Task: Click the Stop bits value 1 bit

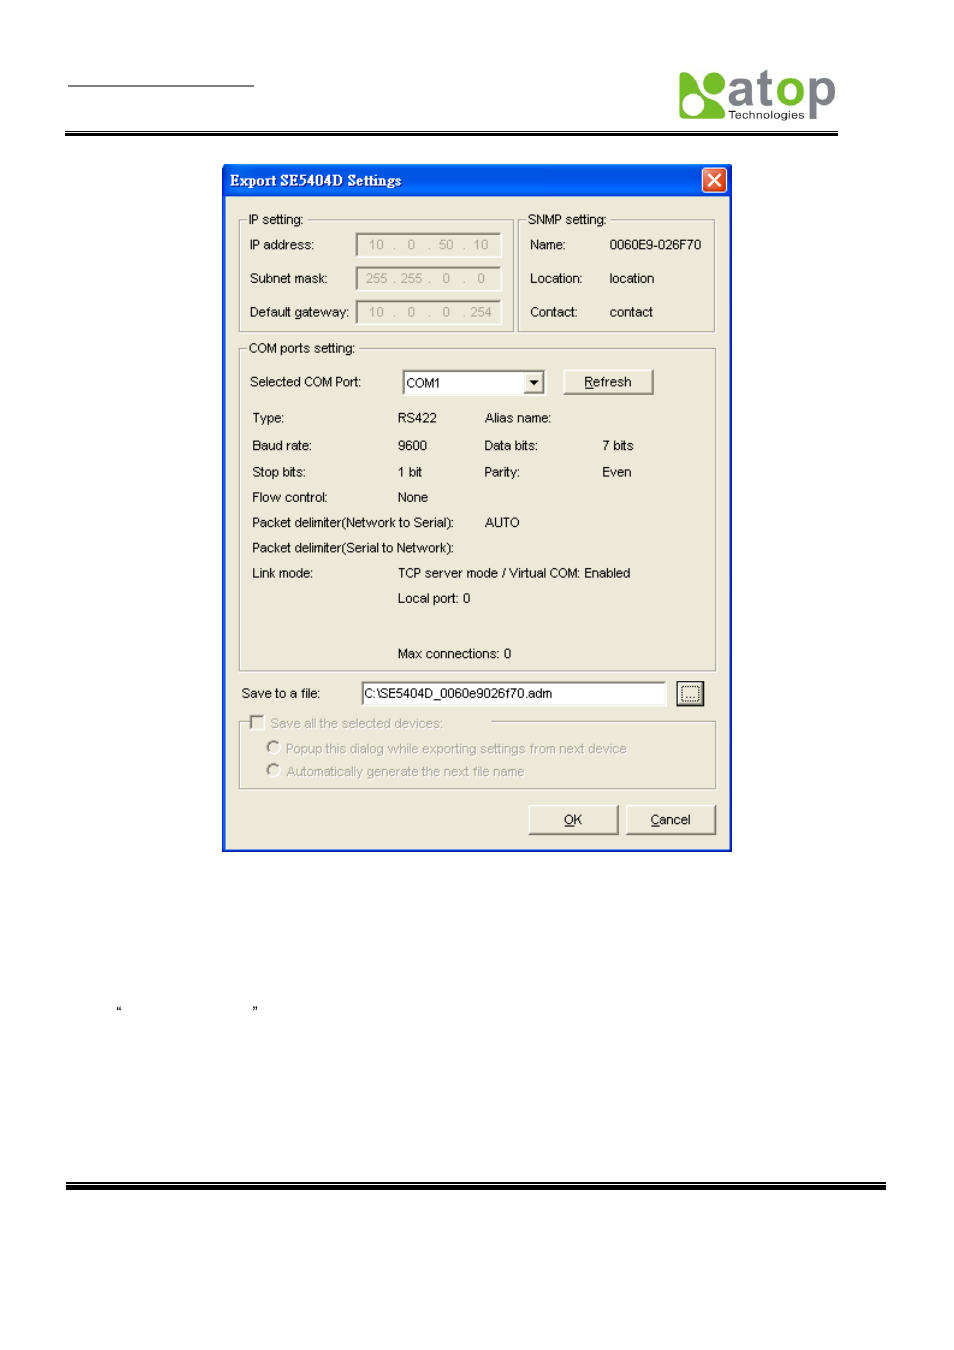Action: 410,472
